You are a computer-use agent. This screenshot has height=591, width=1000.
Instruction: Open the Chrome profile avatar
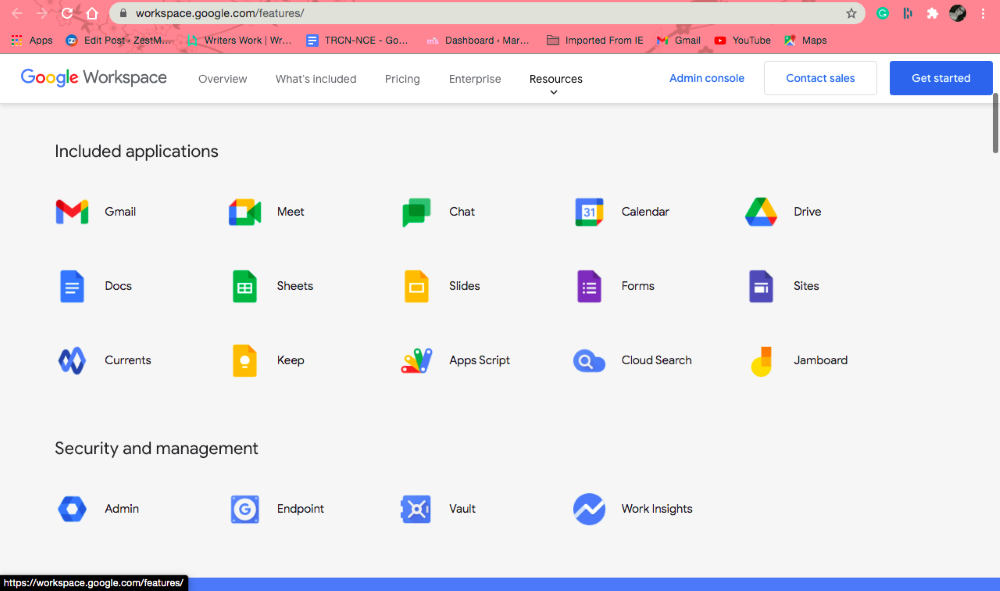click(957, 13)
